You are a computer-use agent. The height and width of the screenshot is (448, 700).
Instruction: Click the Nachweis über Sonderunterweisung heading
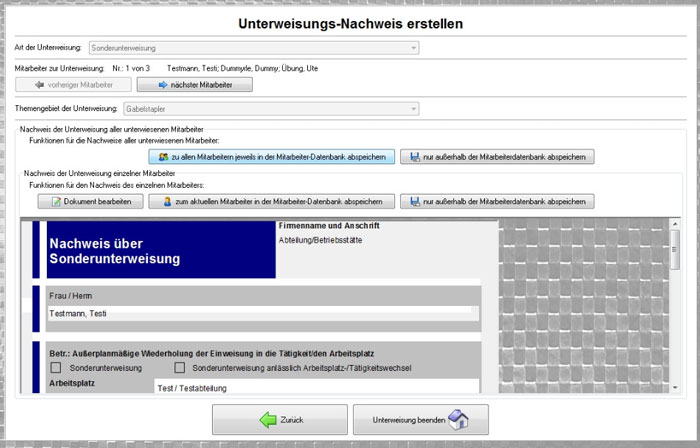pyautogui.click(x=115, y=251)
